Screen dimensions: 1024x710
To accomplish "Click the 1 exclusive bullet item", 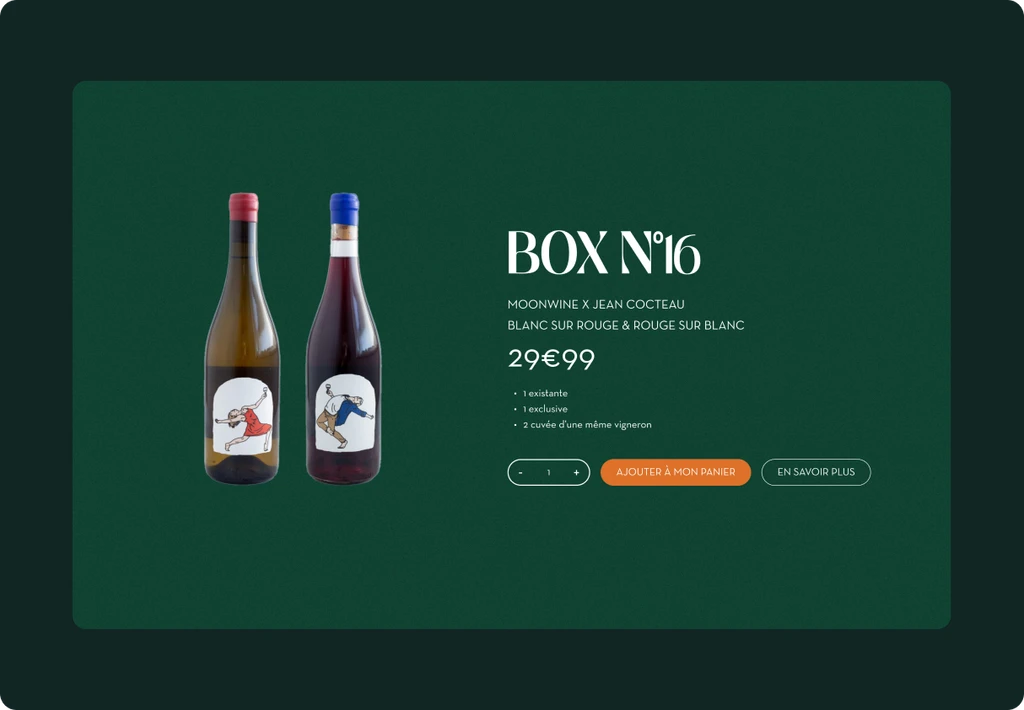I will tap(545, 409).
